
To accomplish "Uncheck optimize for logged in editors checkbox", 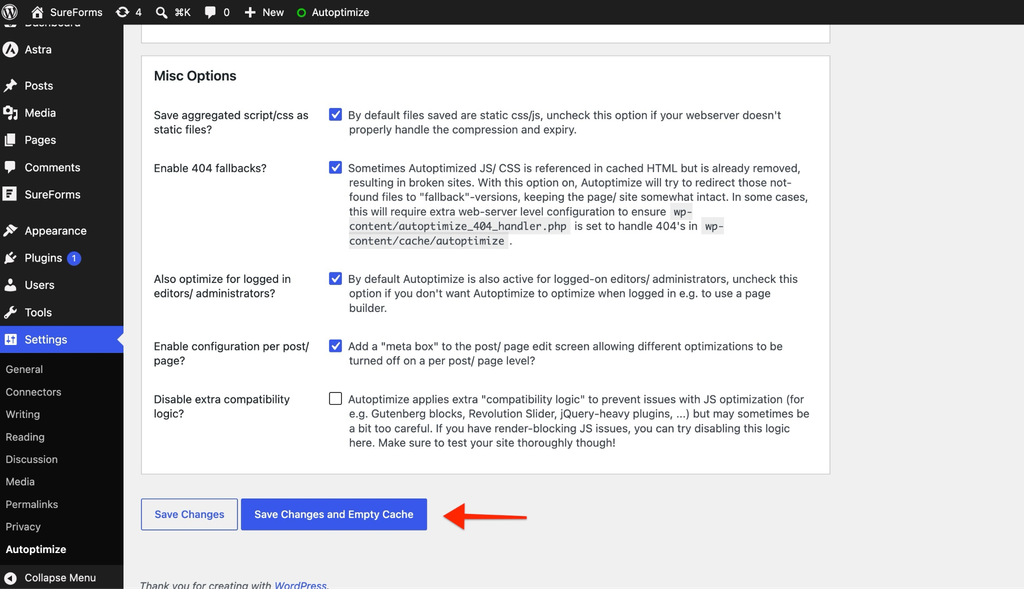I will (335, 279).
